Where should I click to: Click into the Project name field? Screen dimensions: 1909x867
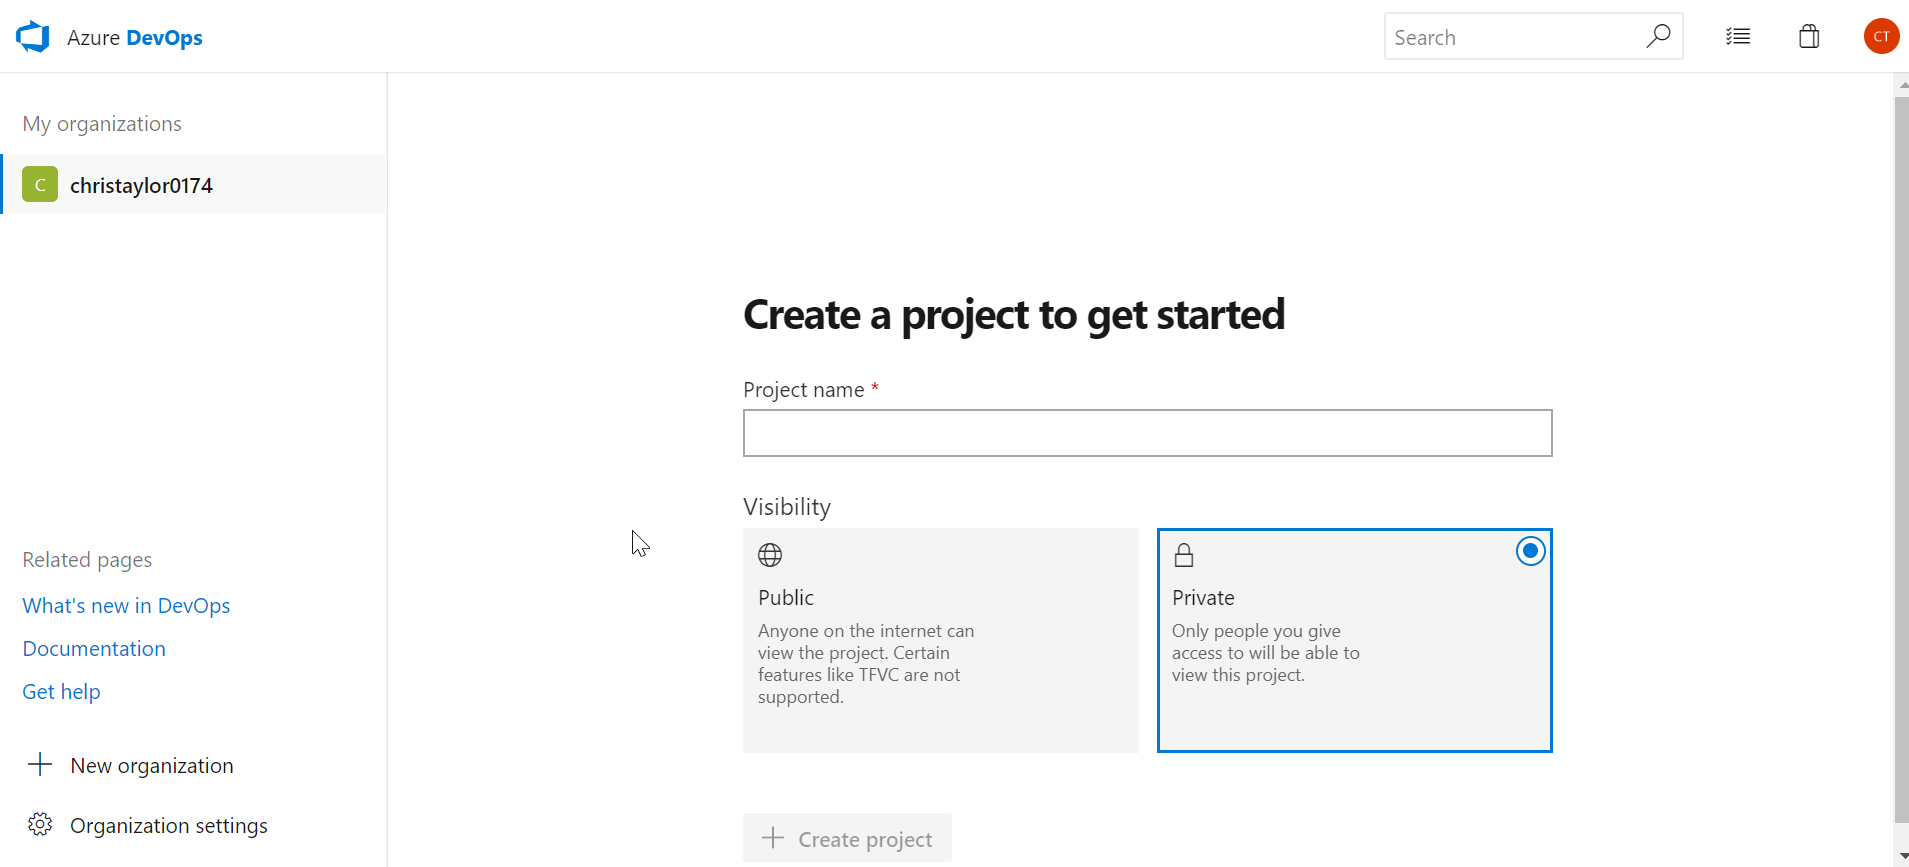[1147, 433]
